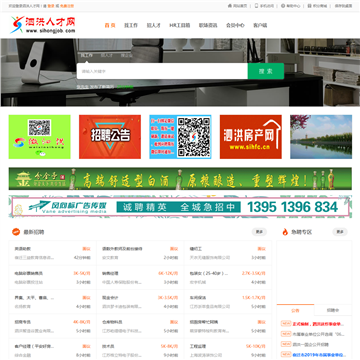The image size is (360, 360).
Task: Open the blue 2019 announcement link
Action: (x=318, y=355)
